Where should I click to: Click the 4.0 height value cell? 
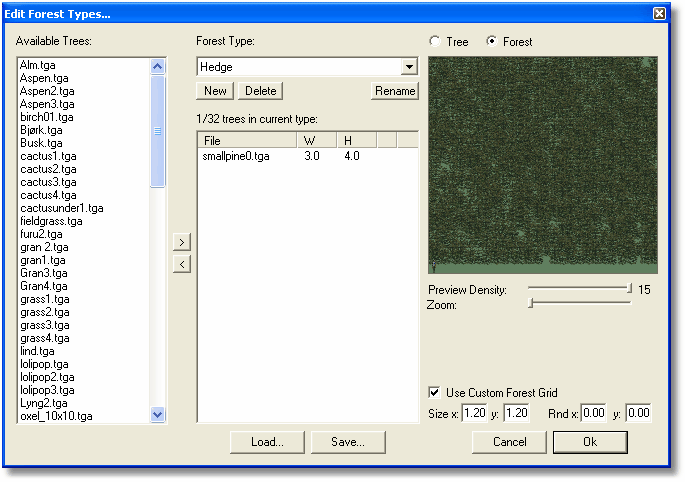[352, 156]
